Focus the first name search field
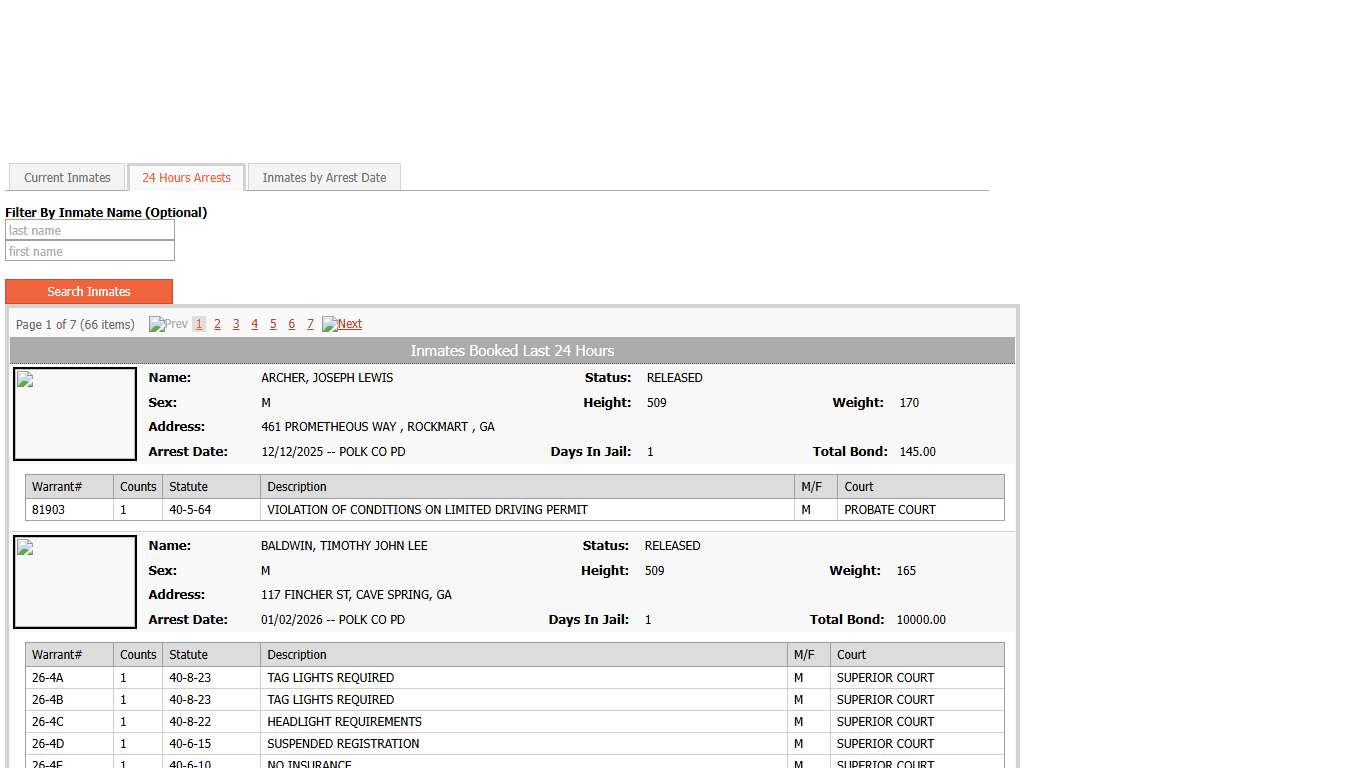This screenshot has width=1366, height=768. [x=90, y=251]
